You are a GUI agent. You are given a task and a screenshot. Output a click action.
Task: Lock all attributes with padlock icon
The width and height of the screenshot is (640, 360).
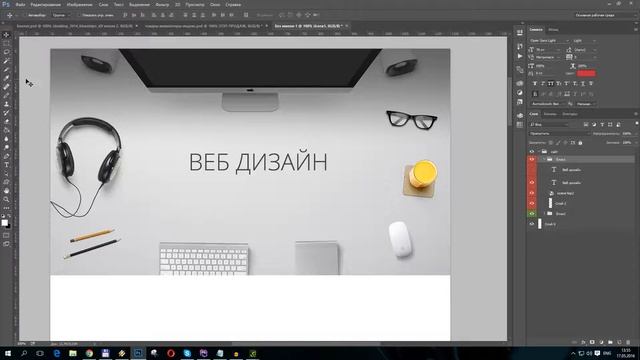pyautogui.click(x=580, y=142)
